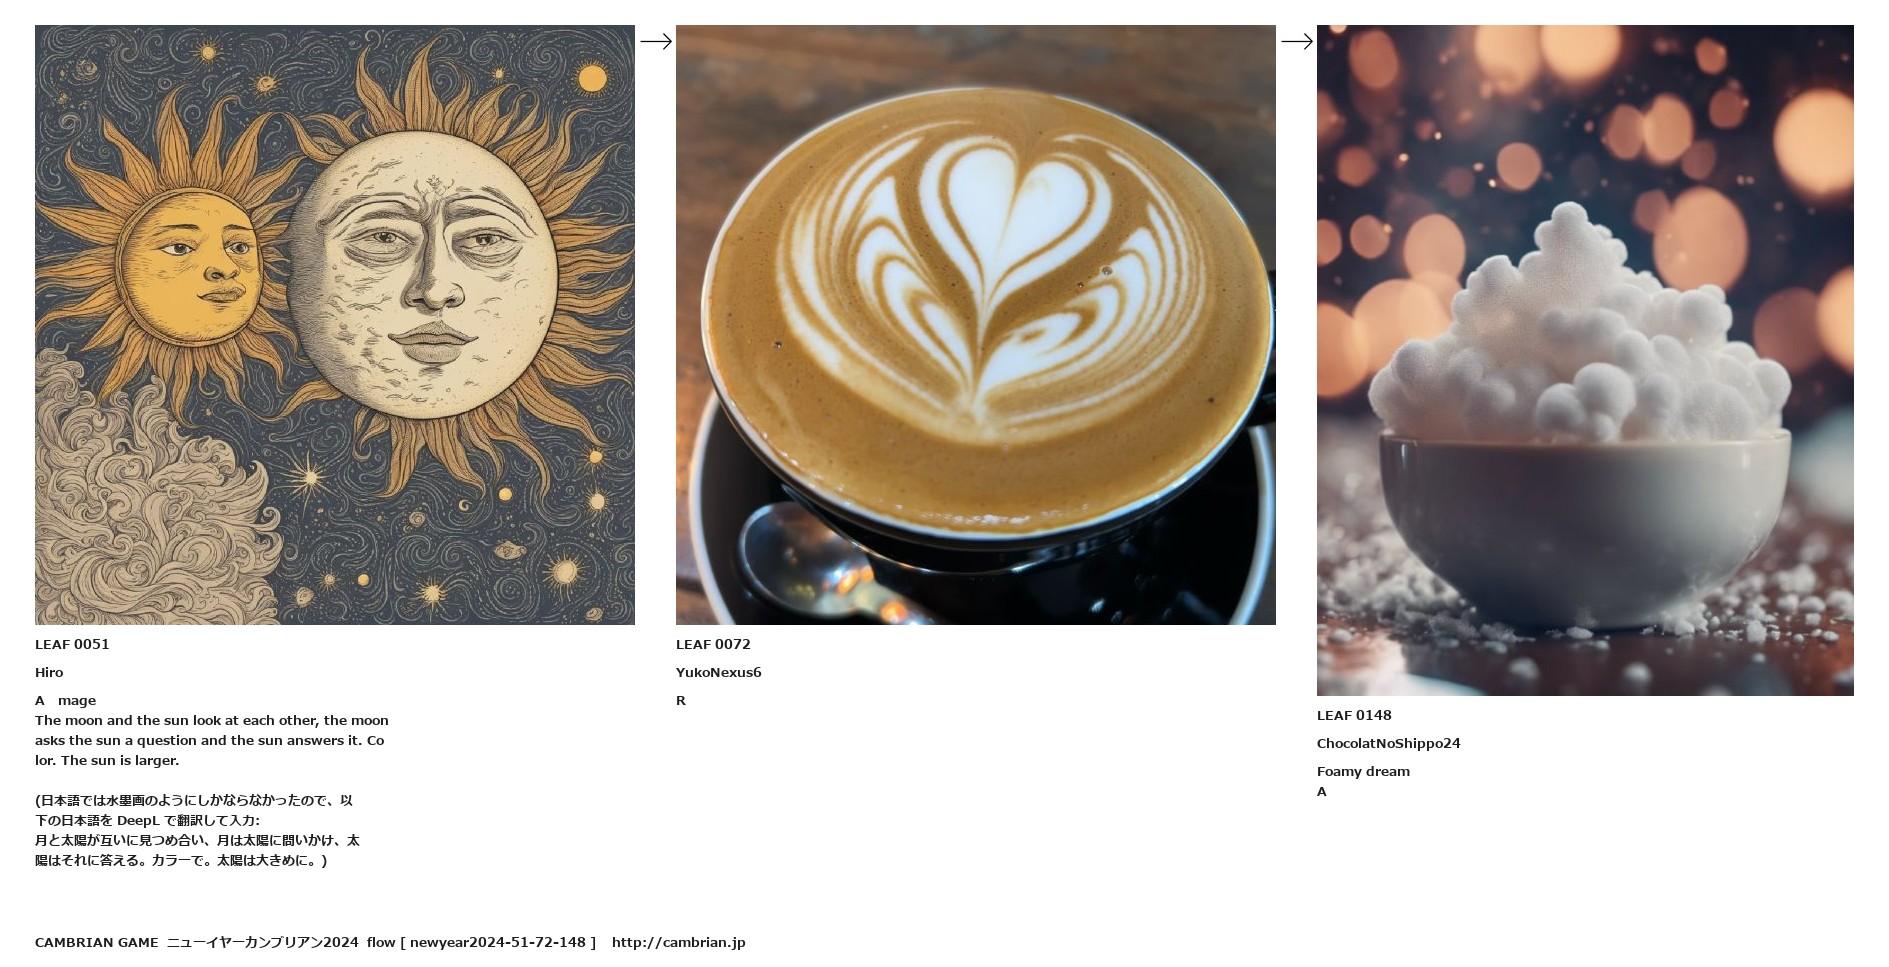Screen dimensions: 1889x967
Task: Click the arrow between latte and foam images
Action: tap(1296, 41)
